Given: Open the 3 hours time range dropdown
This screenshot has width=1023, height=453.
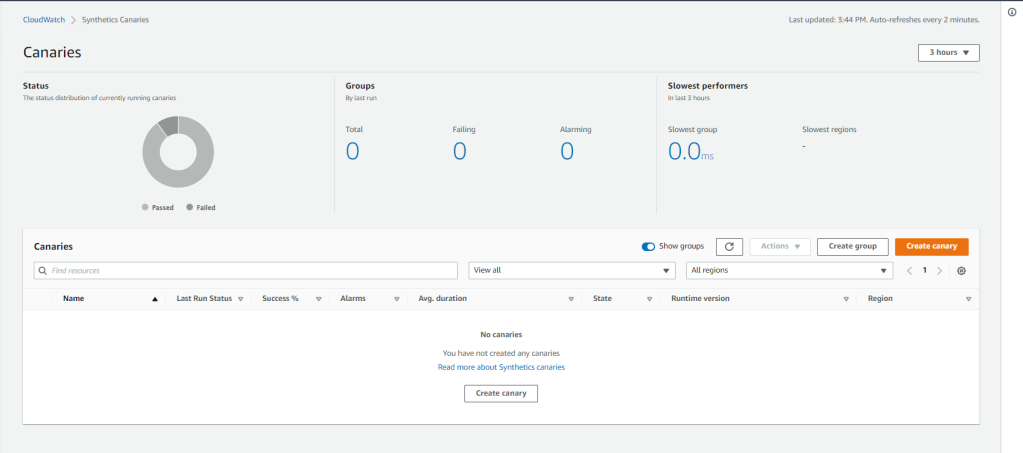Looking at the screenshot, I should (x=948, y=53).
